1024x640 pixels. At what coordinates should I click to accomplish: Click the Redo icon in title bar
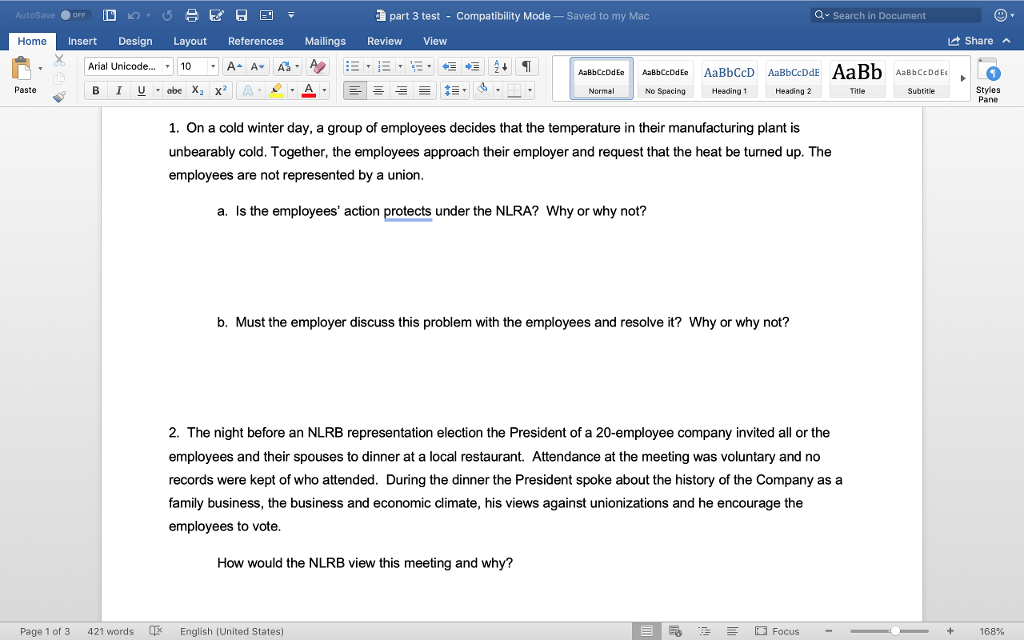(x=167, y=16)
